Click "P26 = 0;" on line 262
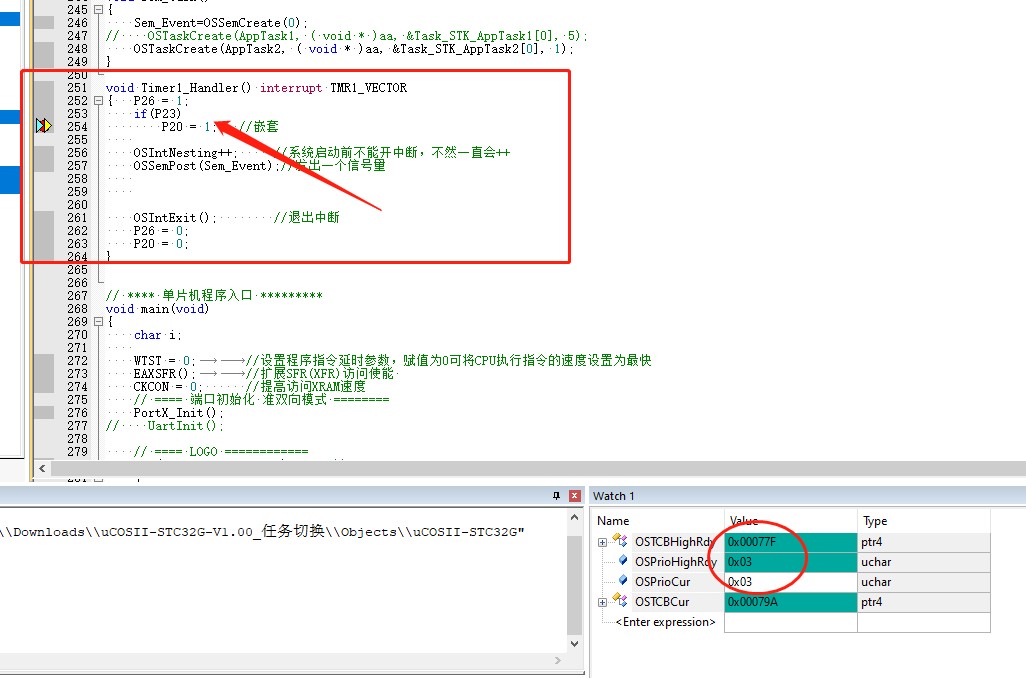This screenshot has height=678, width=1026. tap(161, 230)
